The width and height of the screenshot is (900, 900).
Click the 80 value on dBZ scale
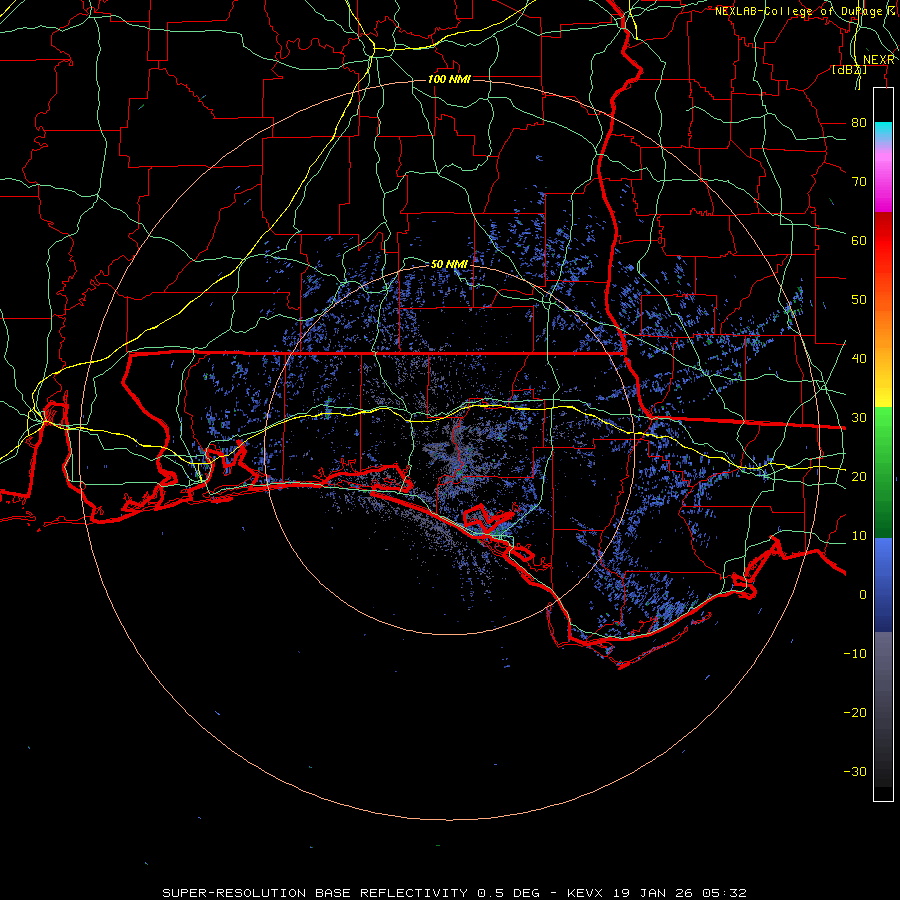point(859,122)
